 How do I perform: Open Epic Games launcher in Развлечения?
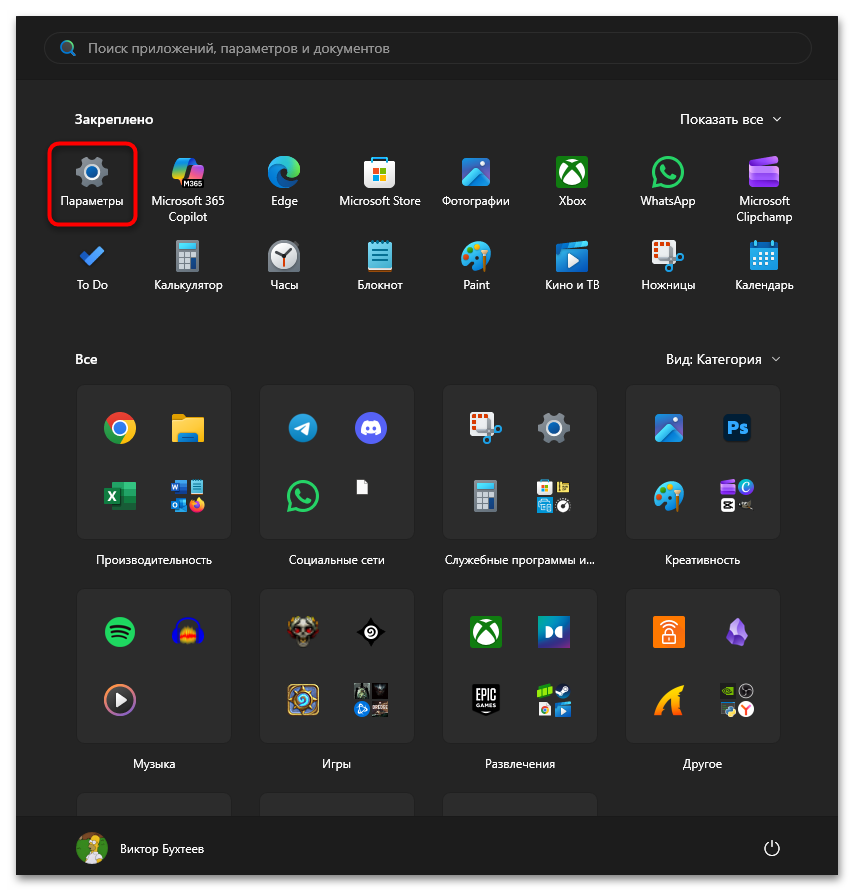tap(486, 698)
